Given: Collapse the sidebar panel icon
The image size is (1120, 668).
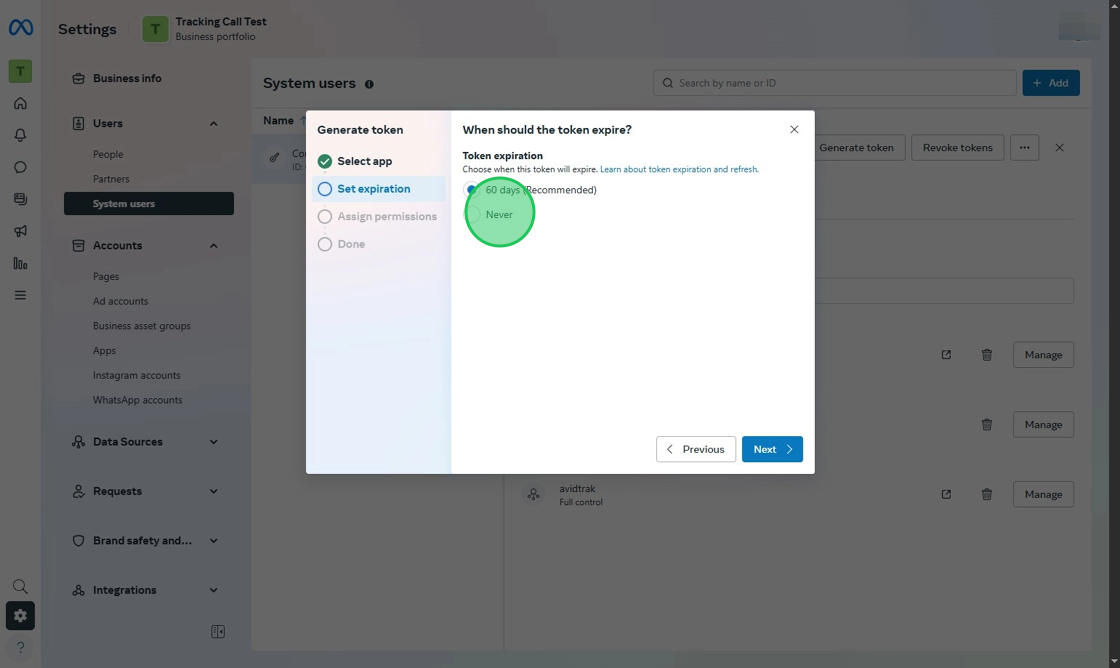Looking at the screenshot, I should (x=218, y=632).
